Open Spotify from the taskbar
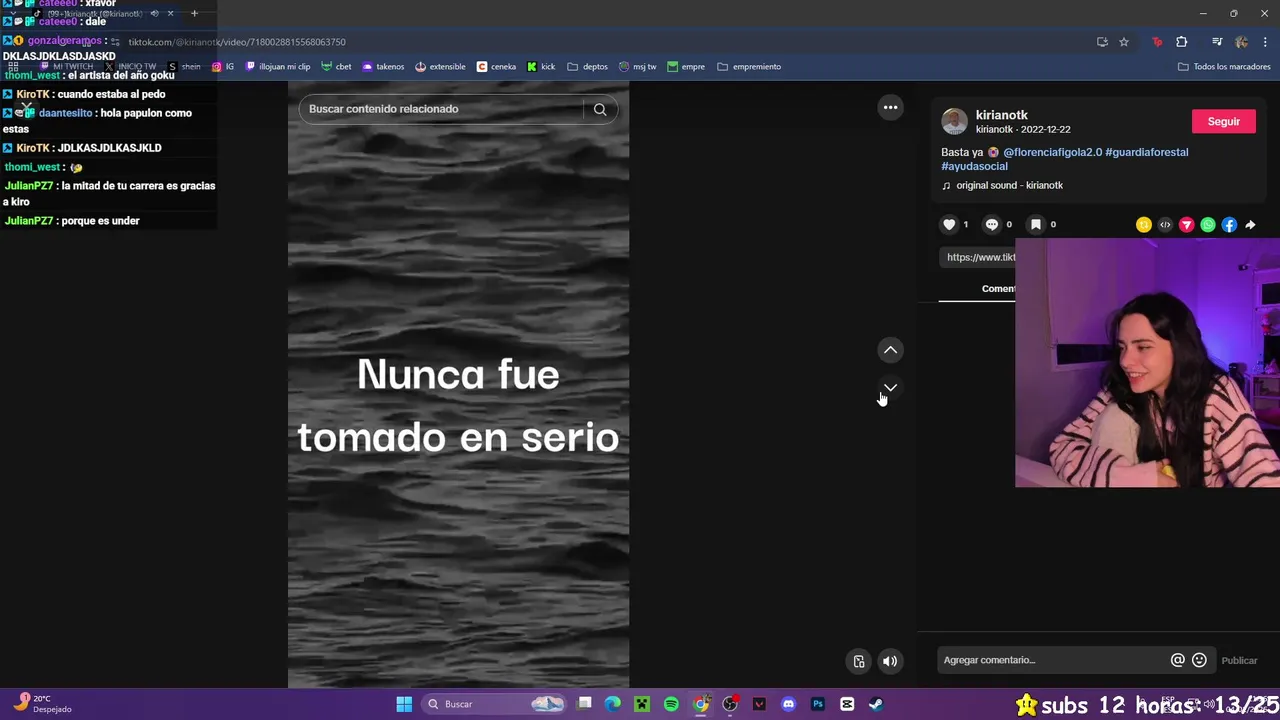Viewport: 1280px width, 720px height. pyautogui.click(x=671, y=704)
